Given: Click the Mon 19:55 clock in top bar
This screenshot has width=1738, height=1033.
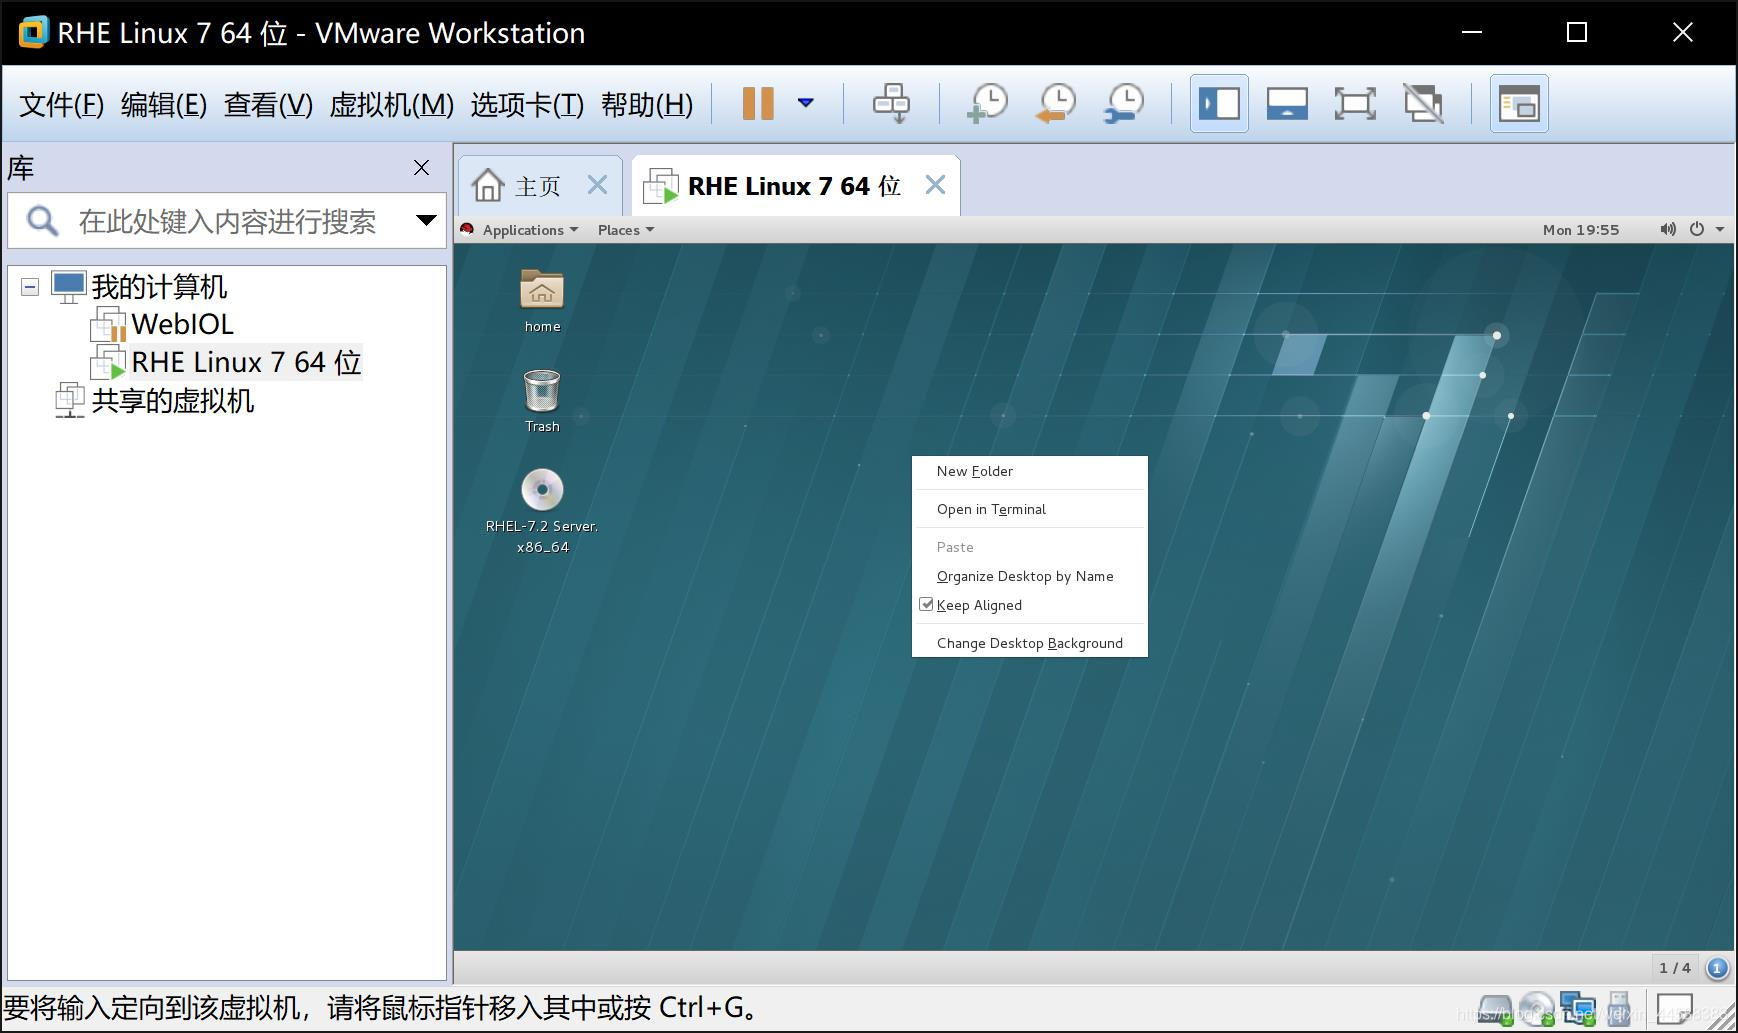Looking at the screenshot, I should coord(1580,230).
